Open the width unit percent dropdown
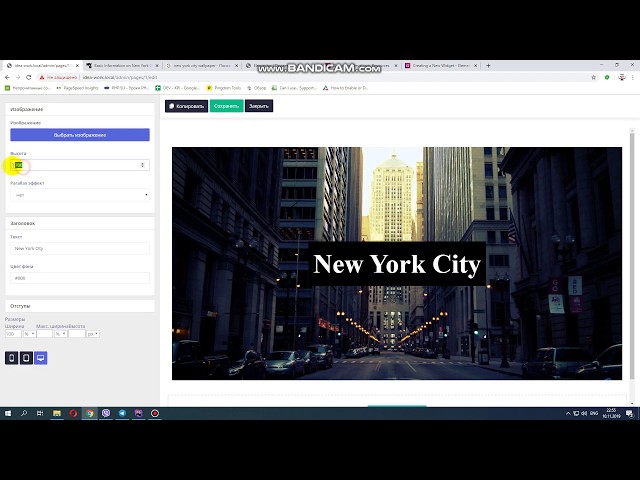The image size is (640, 480). tap(29, 334)
